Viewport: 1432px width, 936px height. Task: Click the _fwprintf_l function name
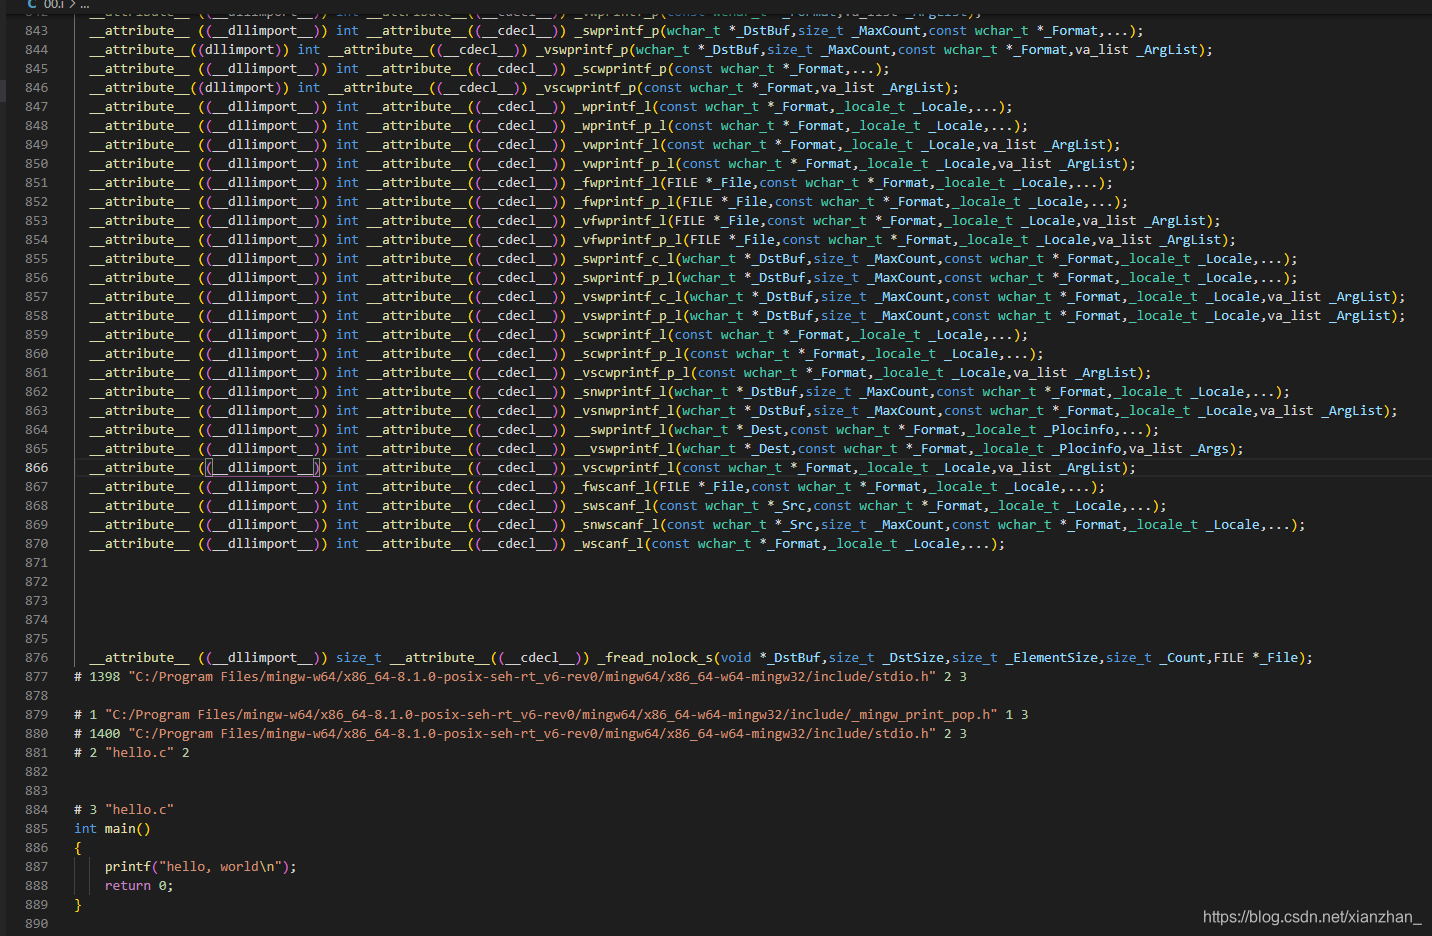(616, 183)
